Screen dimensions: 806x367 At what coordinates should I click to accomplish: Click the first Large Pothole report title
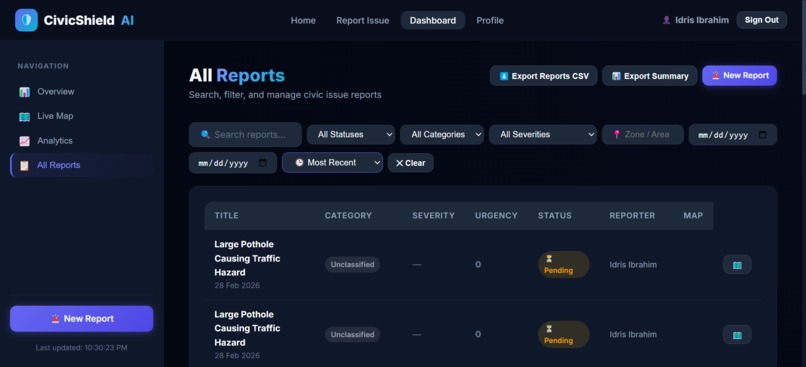(x=247, y=258)
